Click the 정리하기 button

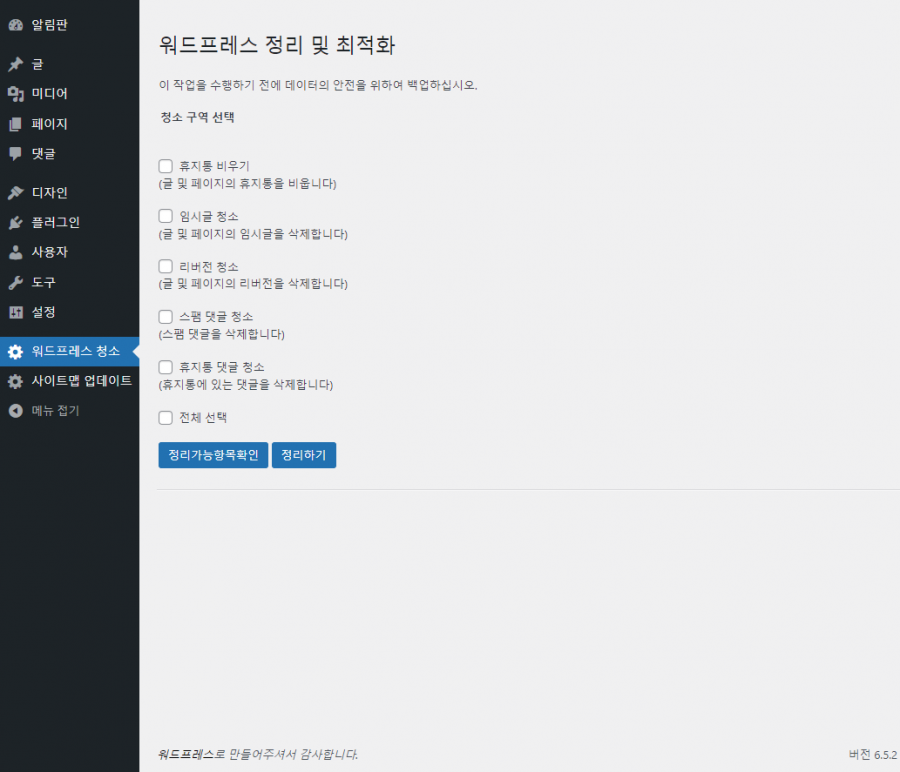pos(304,455)
